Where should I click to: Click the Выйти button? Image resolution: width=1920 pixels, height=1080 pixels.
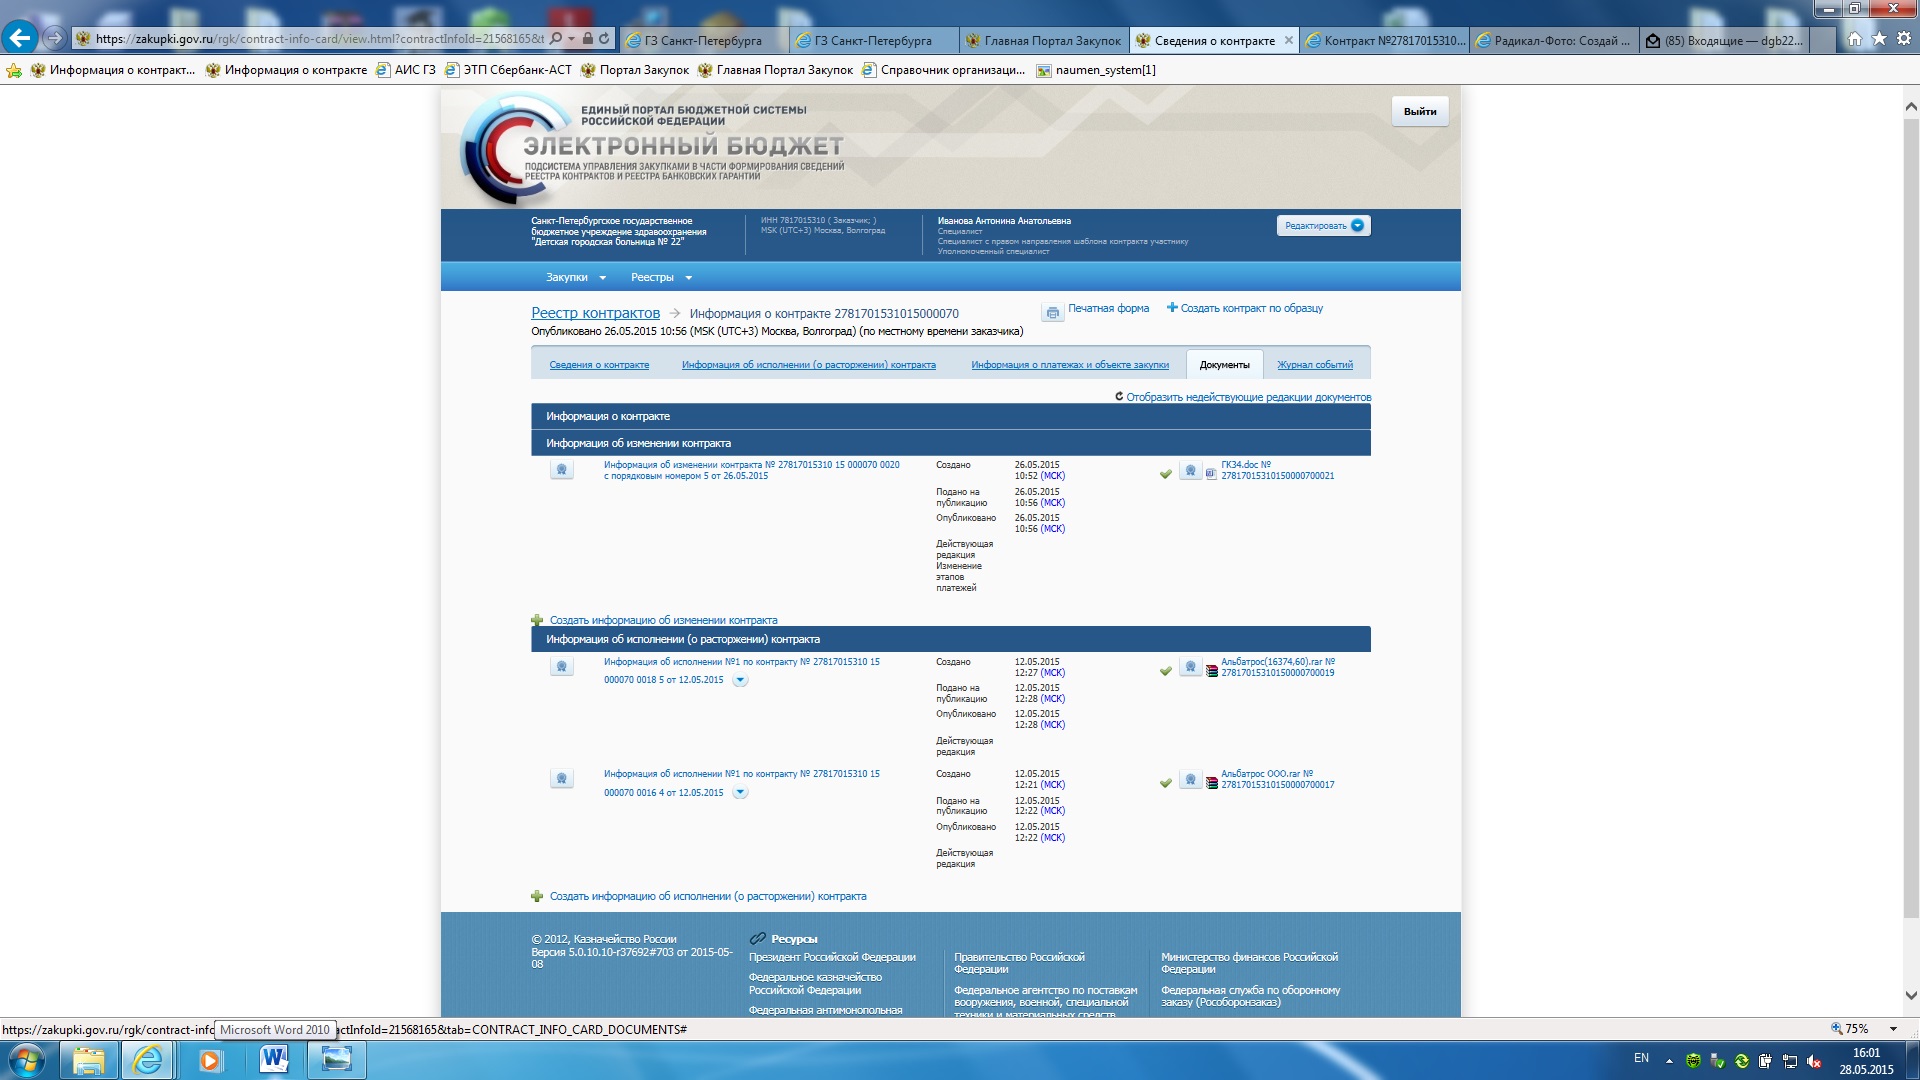[1419, 111]
